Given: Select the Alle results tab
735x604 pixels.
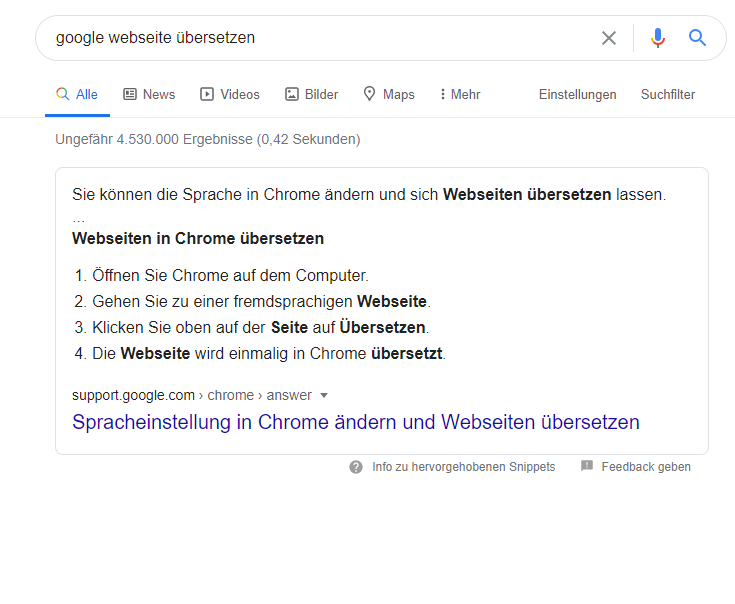Looking at the screenshot, I should (x=77, y=94).
